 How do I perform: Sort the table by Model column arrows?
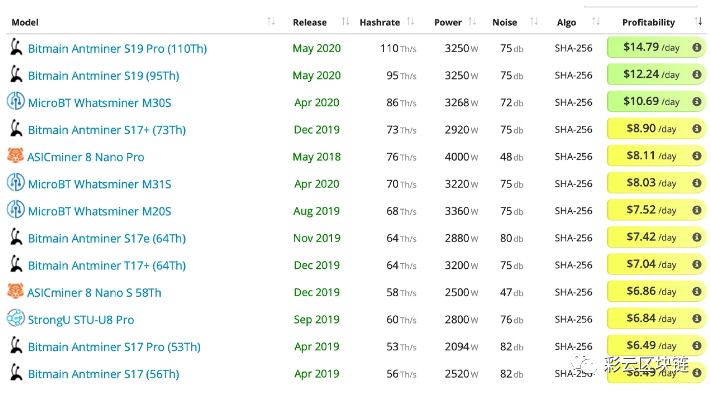[271, 21]
